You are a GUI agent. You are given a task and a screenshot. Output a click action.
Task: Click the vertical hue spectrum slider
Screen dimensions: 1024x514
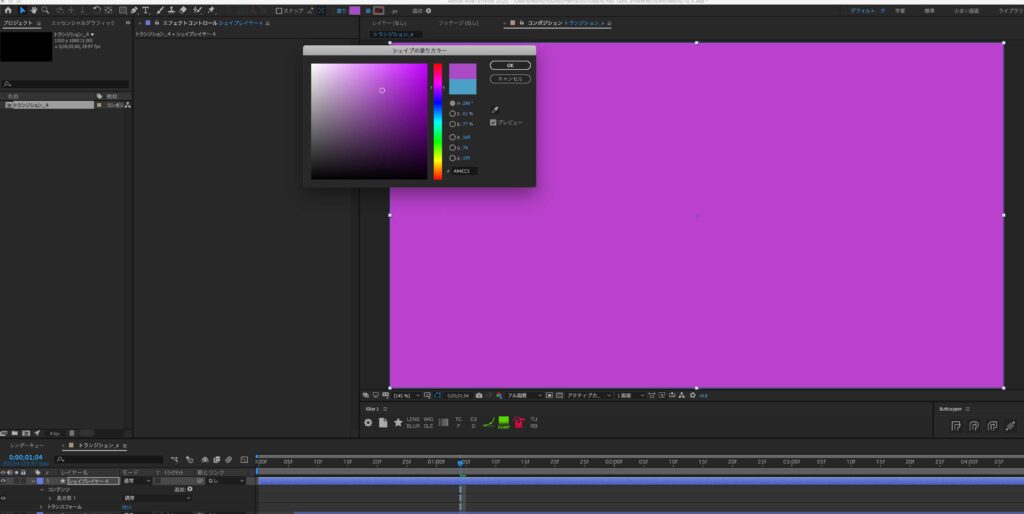click(x=438, y=121)
